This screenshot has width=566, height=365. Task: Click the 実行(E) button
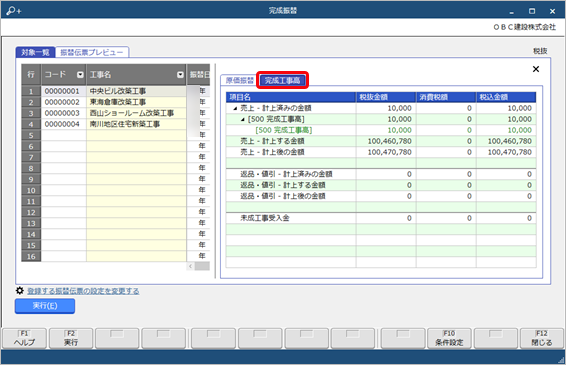45,306
